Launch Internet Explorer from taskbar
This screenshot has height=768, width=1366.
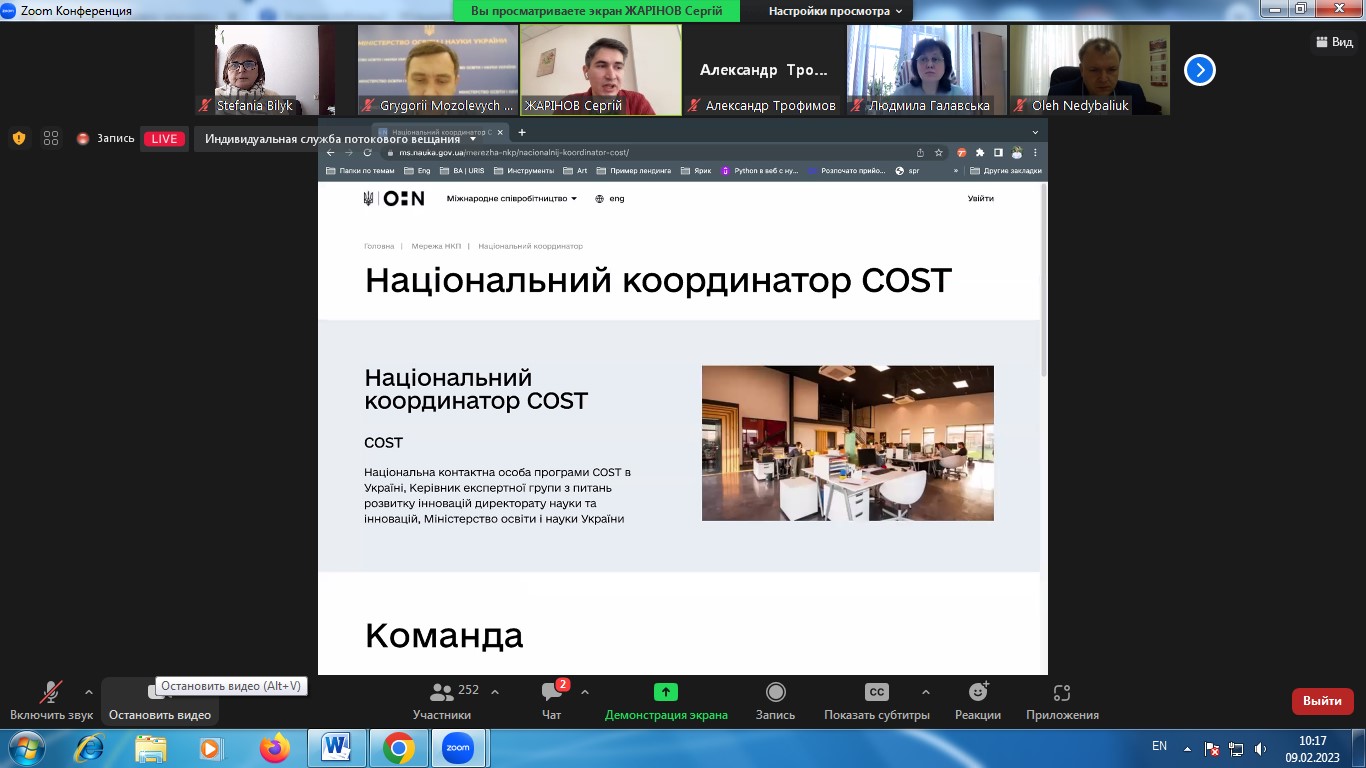(89, 748)
